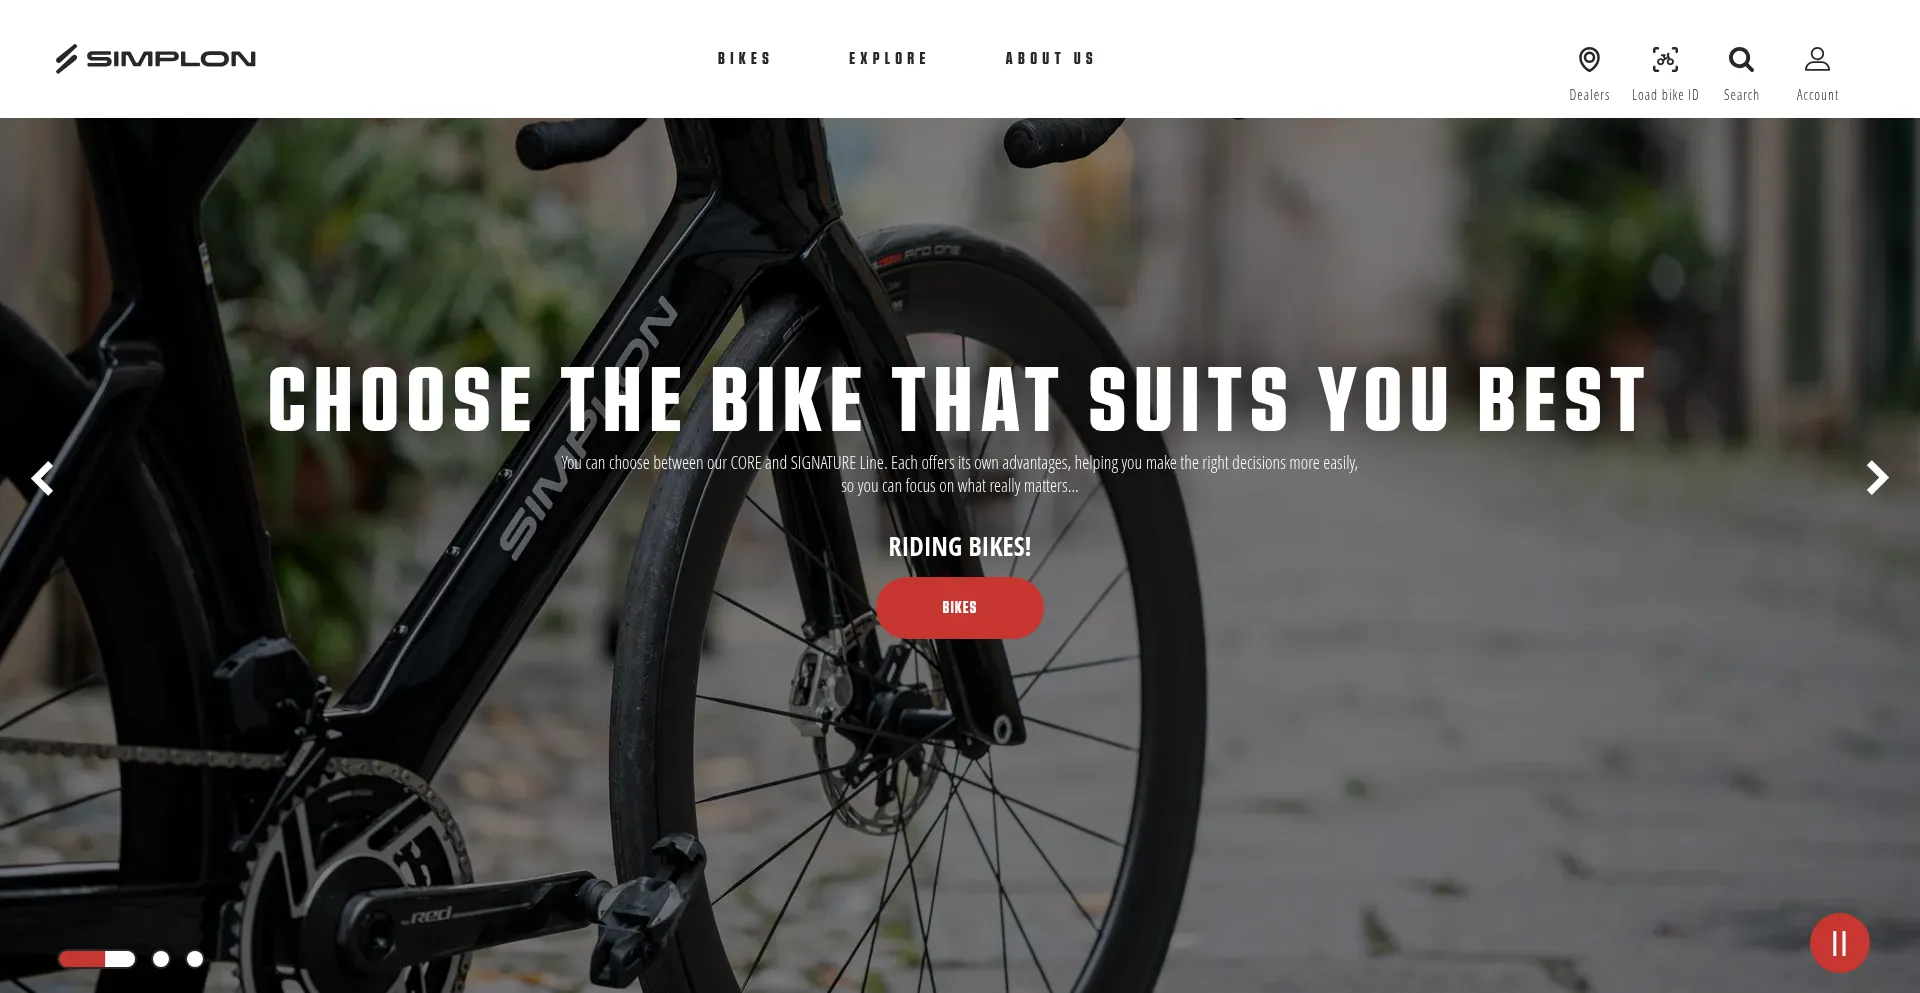Image resolution: width=1920 pixels, height=993 pixels.
Task: Click the Account text label
Action: pos(1817,95)
